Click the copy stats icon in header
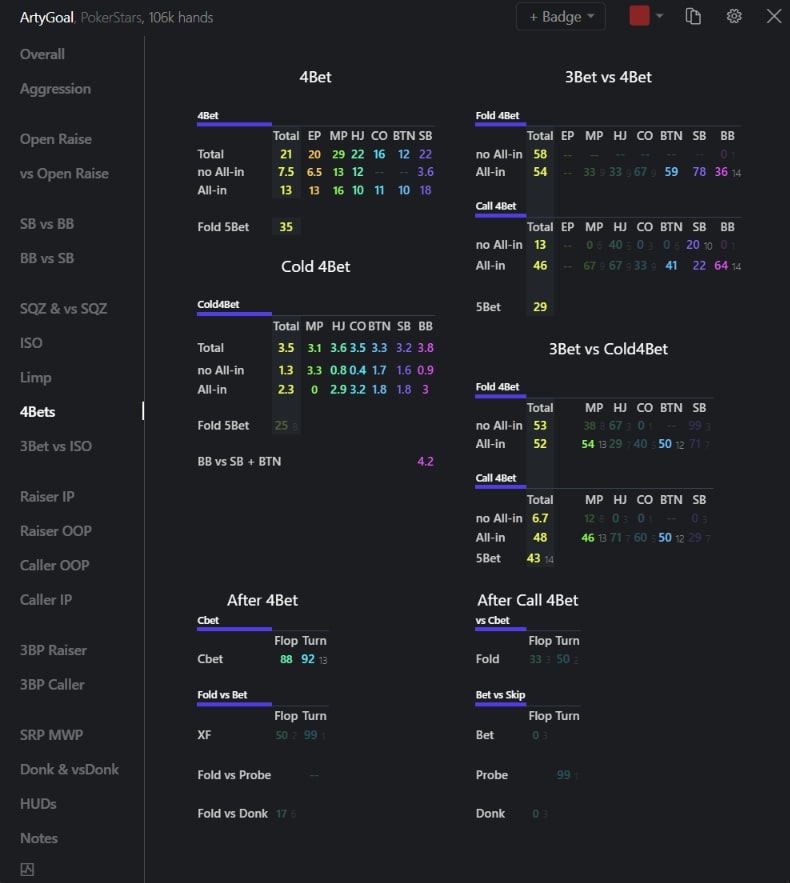Screen dimensions: 790x883 693,16
